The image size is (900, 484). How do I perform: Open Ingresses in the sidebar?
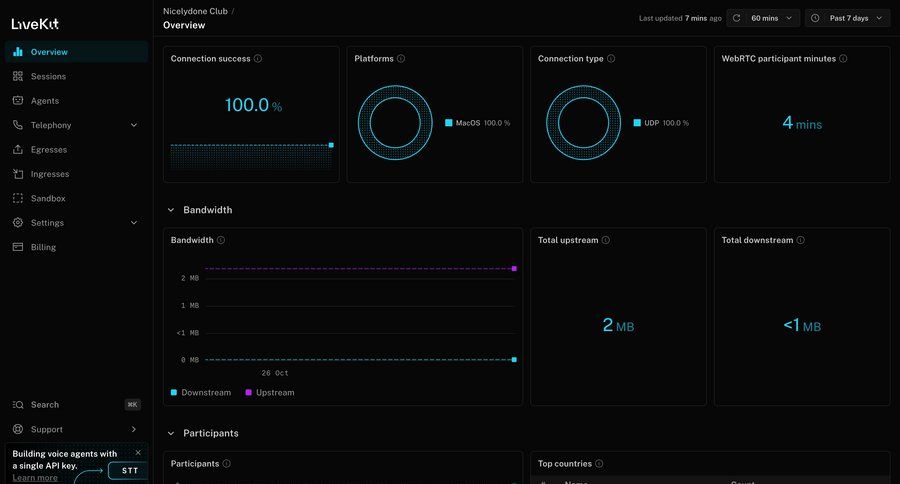76,174
